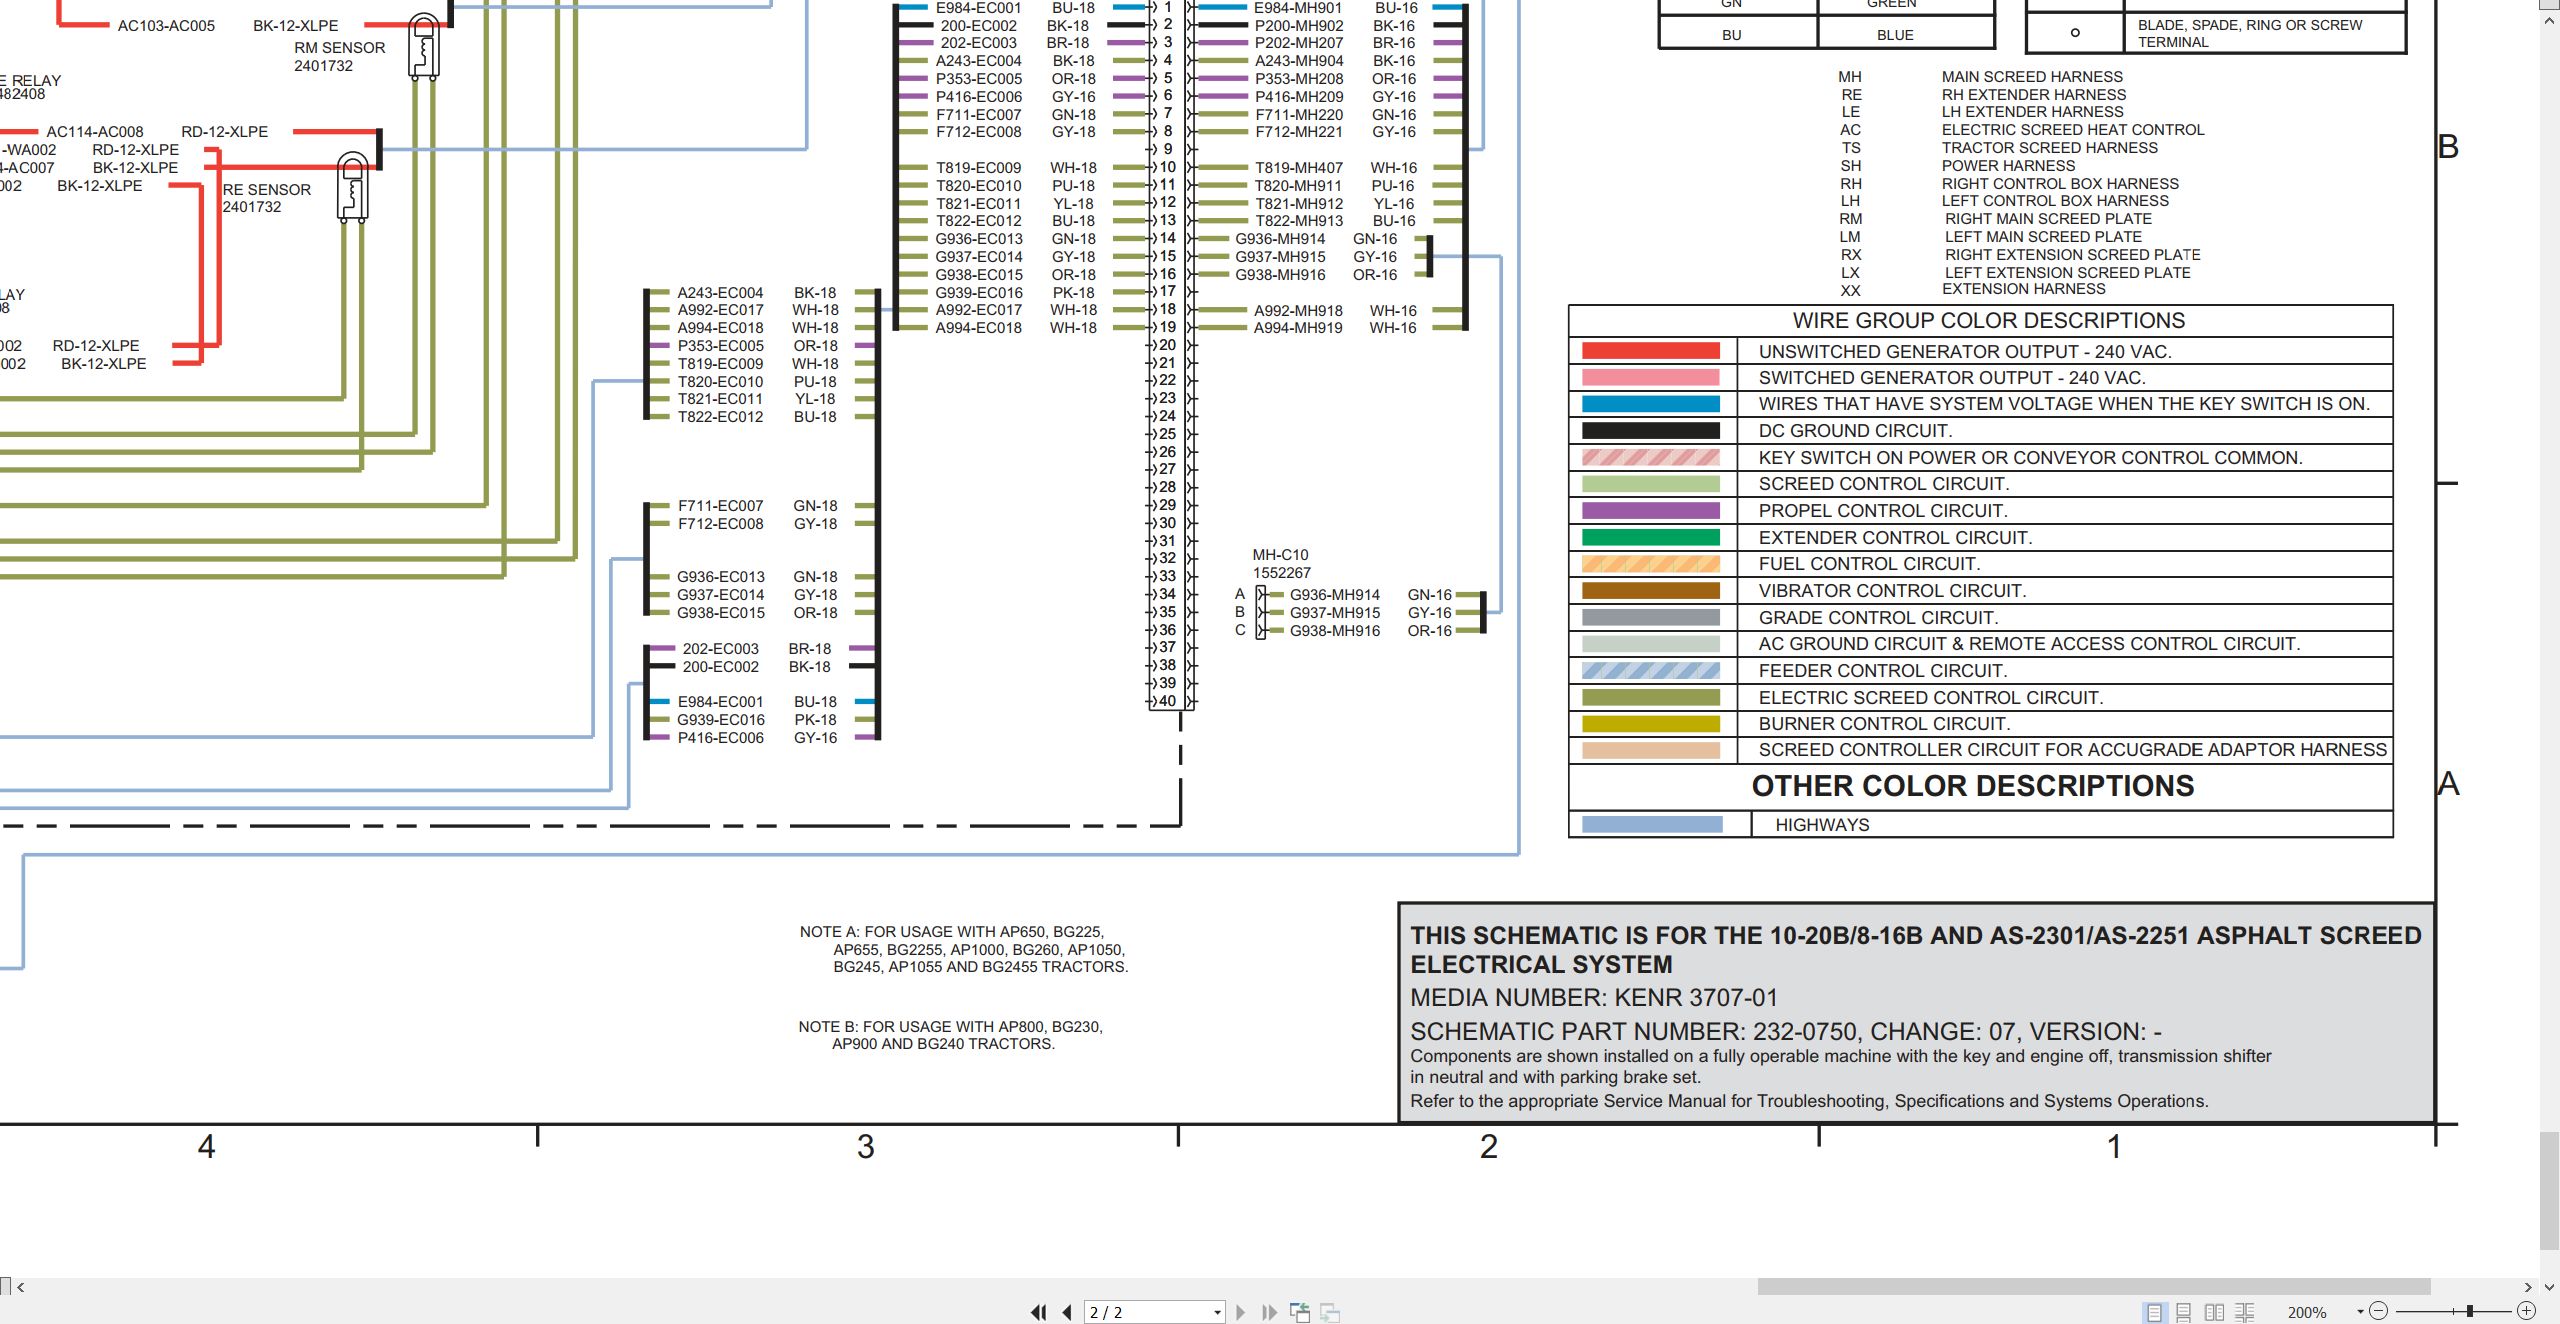Click the previous view navigation icon

click(x=1300, y=1312)
